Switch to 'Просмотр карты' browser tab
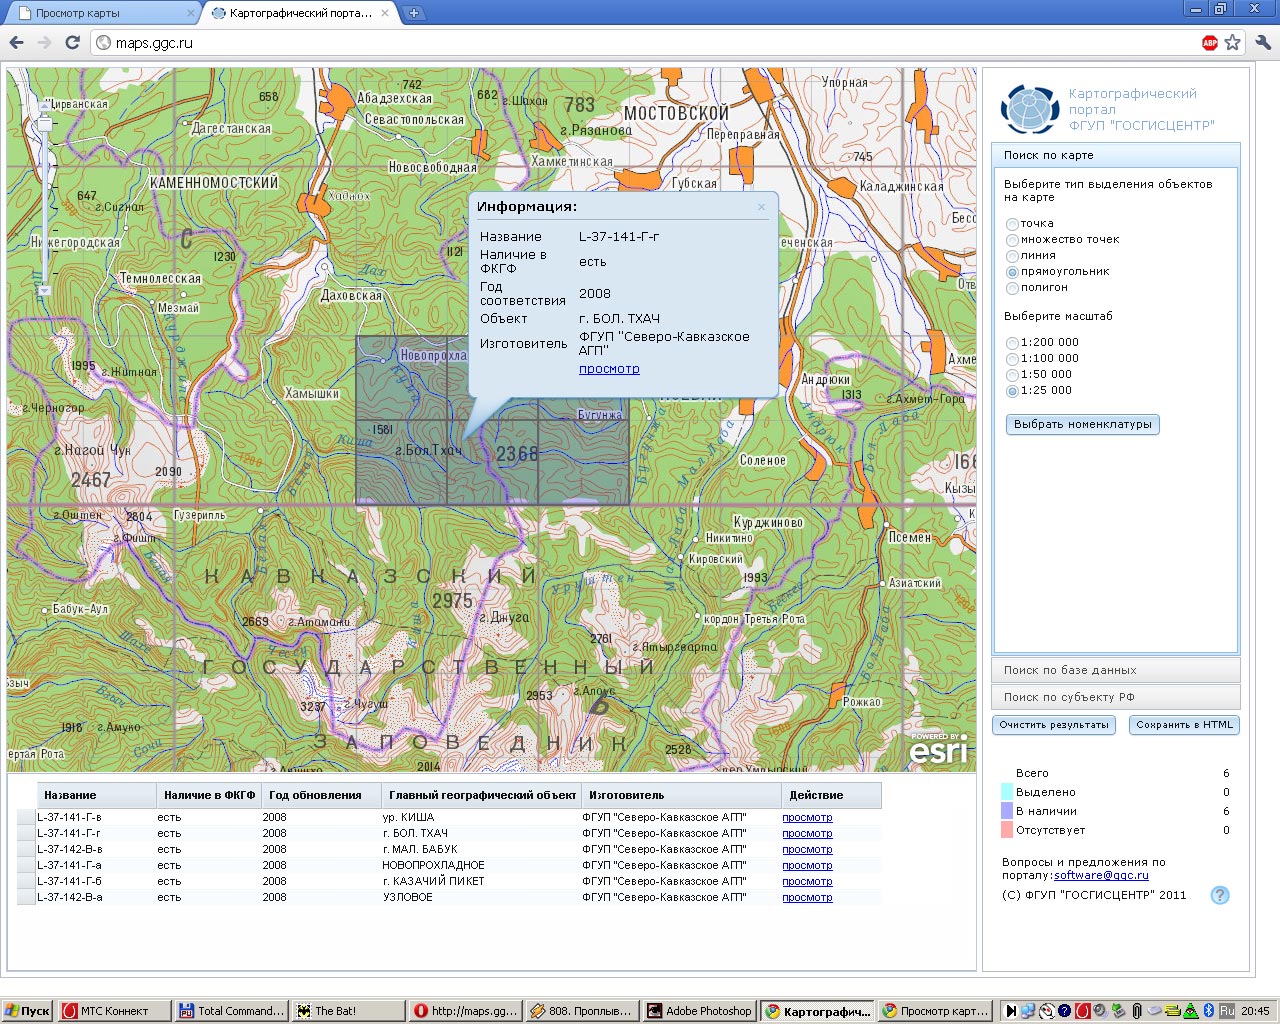This screenshot has width=1280, height=1024. click(x=100, y=13)
